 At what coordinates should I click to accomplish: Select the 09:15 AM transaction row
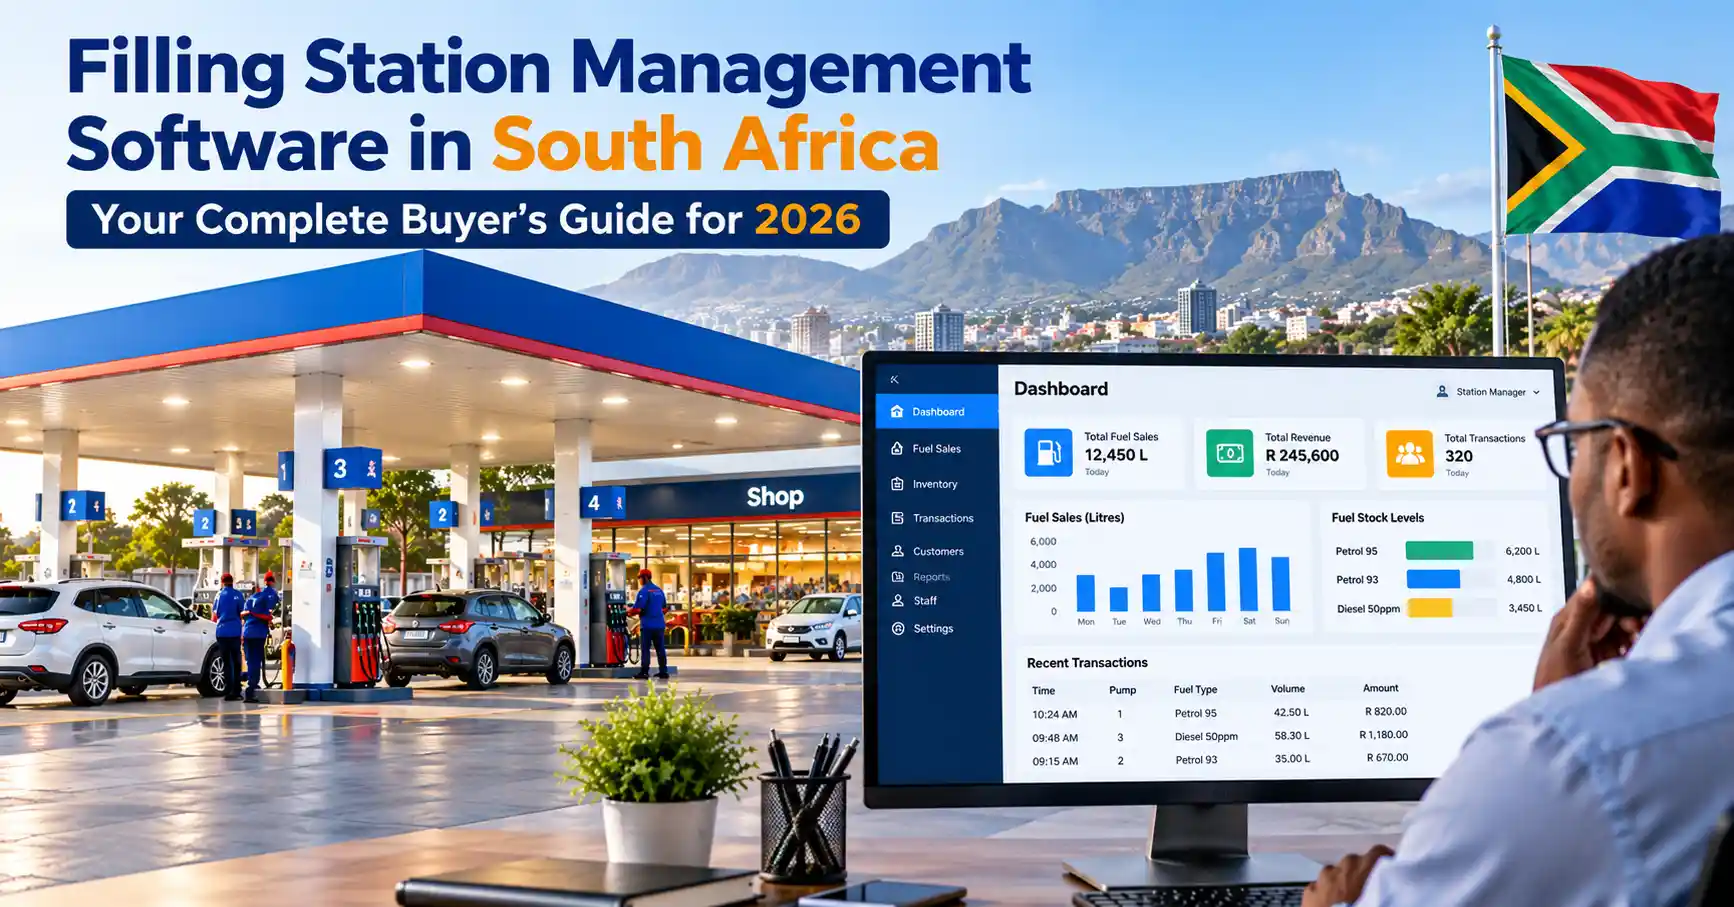point(1219,760)
